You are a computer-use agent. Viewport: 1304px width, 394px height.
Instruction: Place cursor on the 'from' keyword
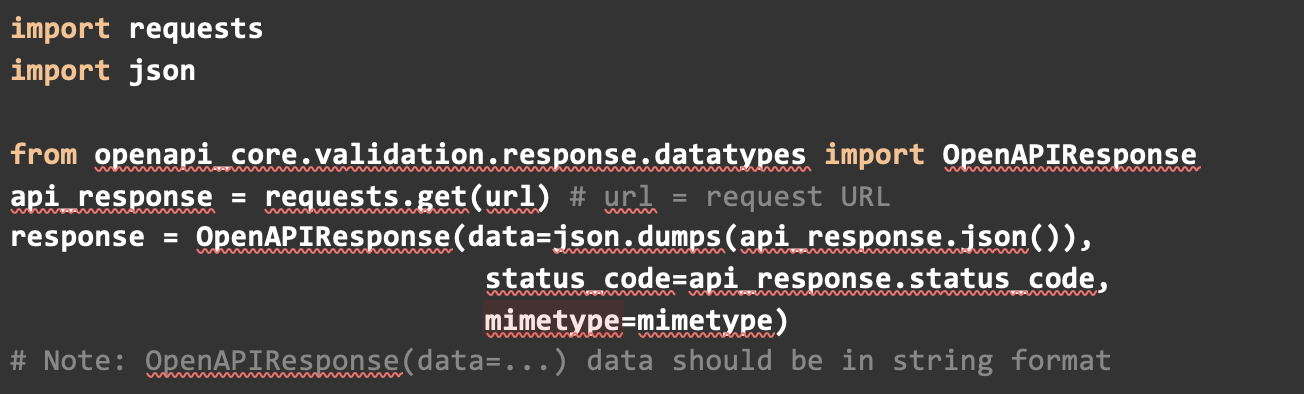tap(44, 155)
